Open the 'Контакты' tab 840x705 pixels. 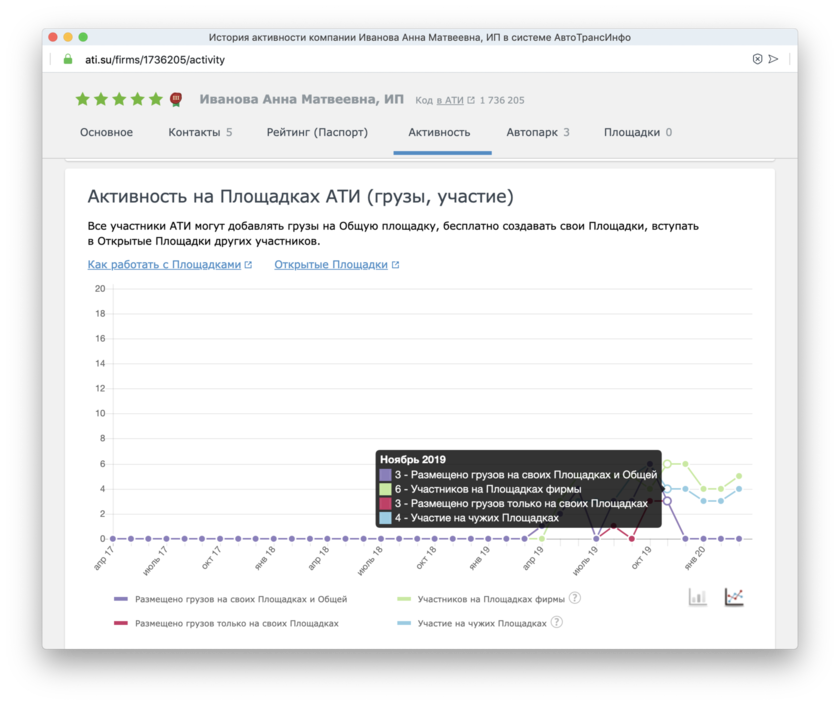point(199,132)
